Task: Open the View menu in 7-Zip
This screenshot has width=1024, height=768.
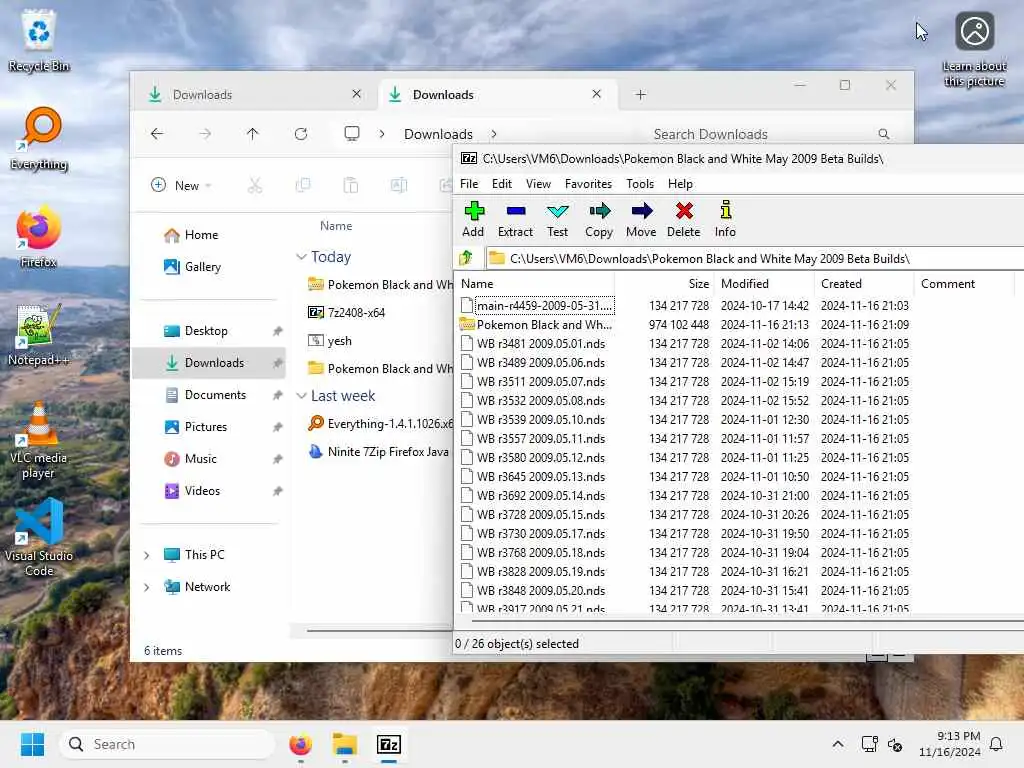Action: (x=538, y=184)
